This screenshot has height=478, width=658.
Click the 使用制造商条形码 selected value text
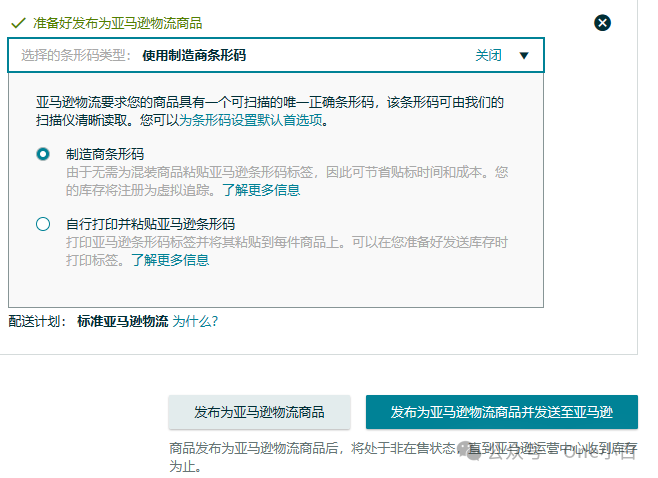[194, 55]
